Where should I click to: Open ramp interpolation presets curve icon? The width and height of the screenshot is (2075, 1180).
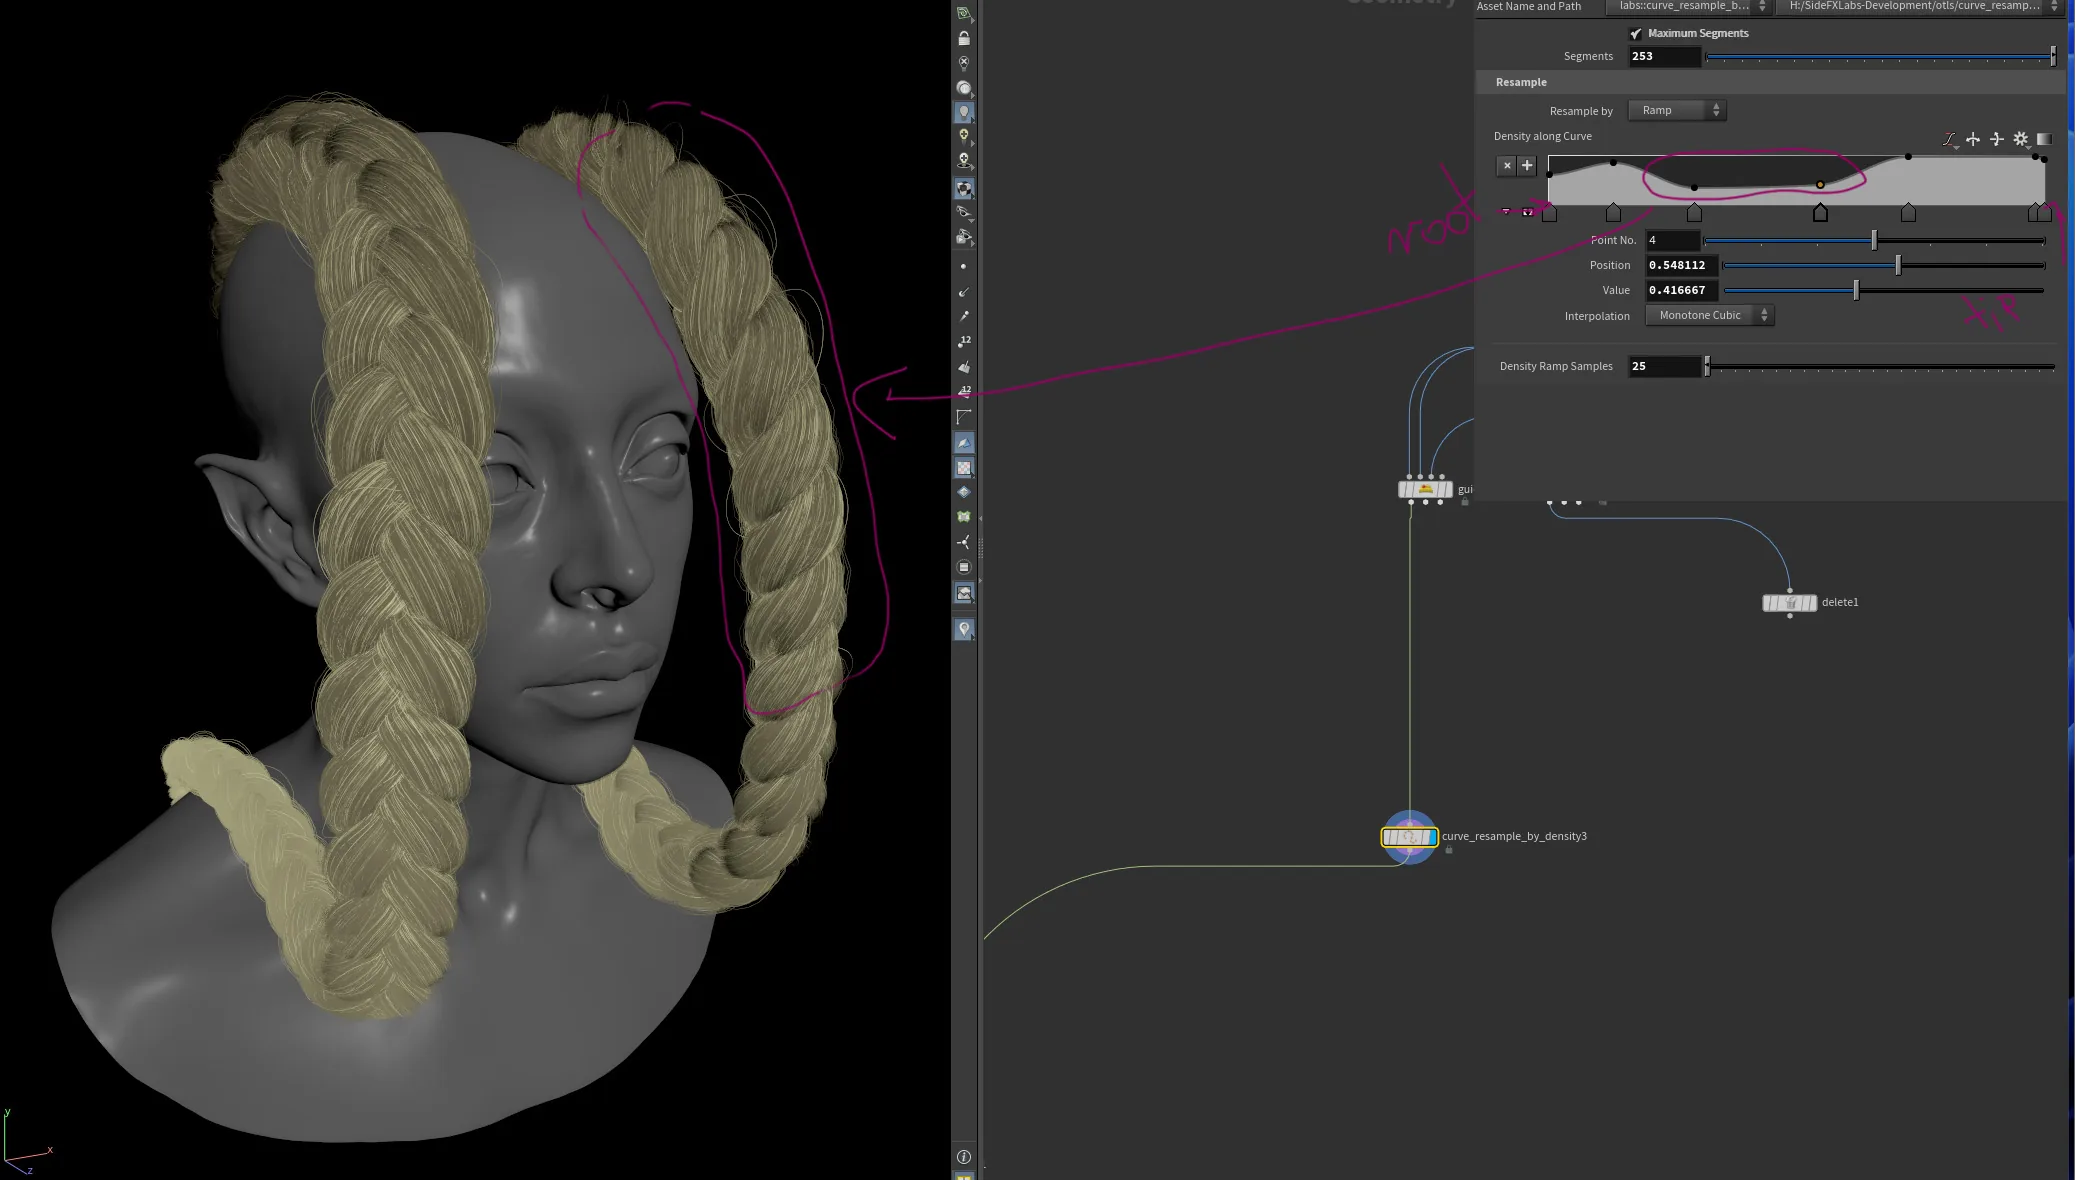1949,139
